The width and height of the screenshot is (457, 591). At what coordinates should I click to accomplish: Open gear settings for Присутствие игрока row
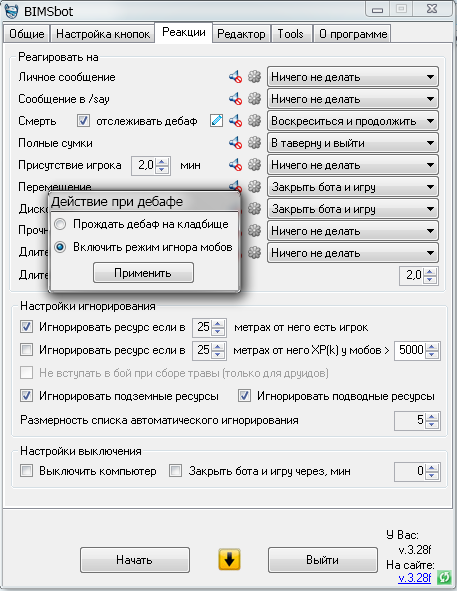pyautogui.click(x=255, y=165)
